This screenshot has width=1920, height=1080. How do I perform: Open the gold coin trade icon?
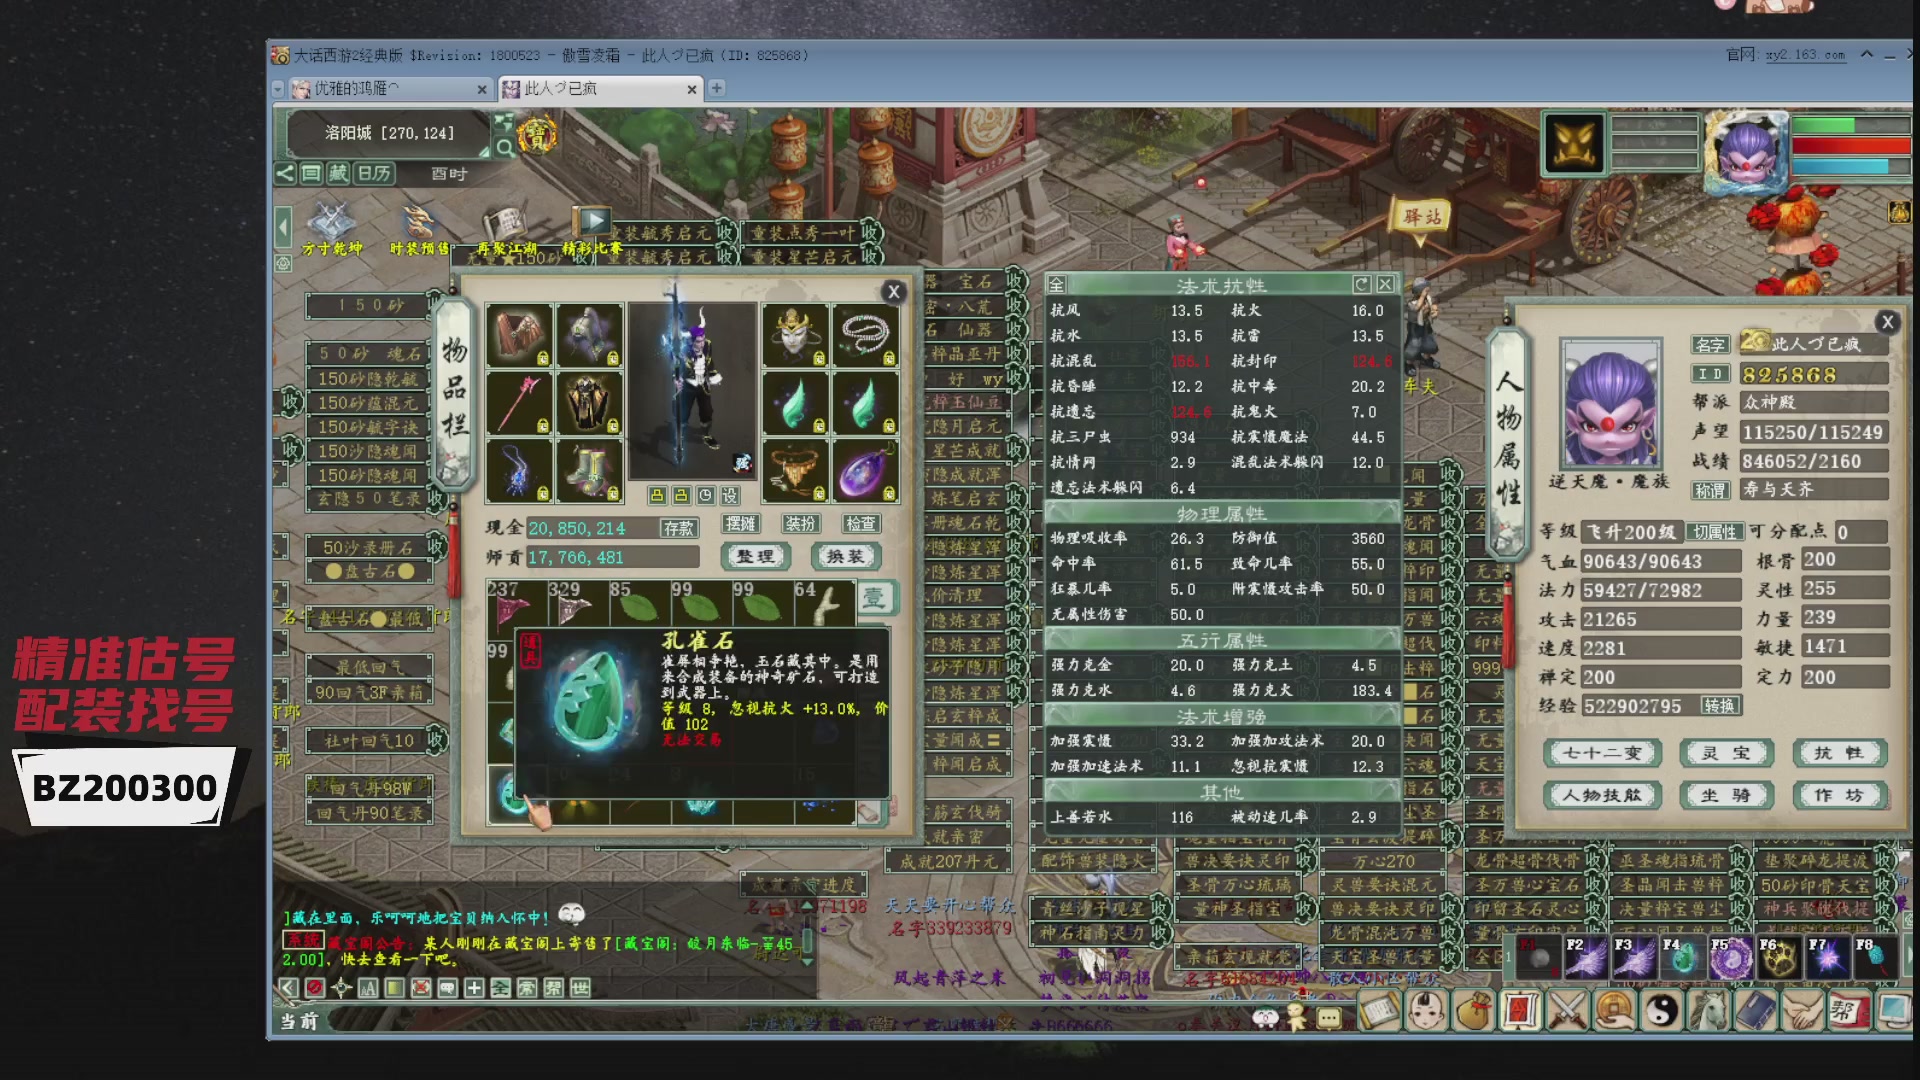pos(1614,1012)
